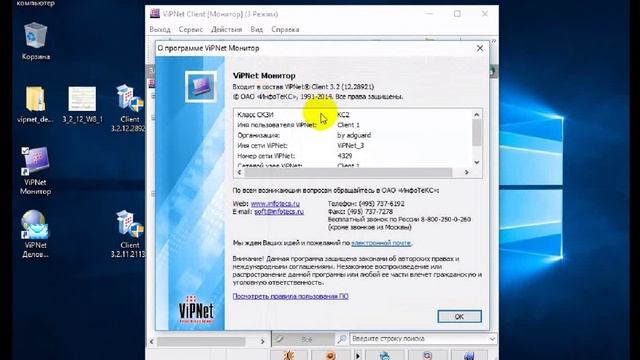The width and height of the screenshot is (640, 360).
Task: Click the Все filter button near search
Action: [303, 339]
